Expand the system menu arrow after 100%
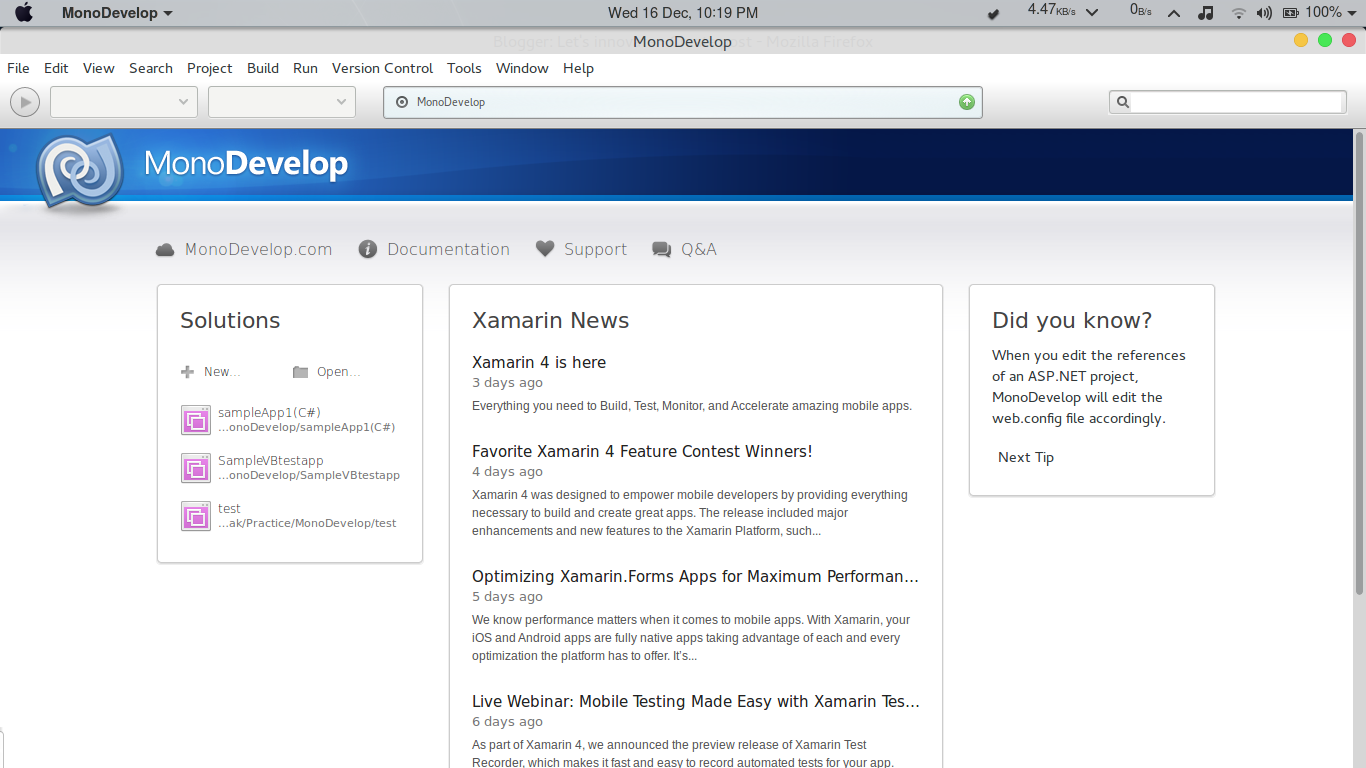The height and width of the screenshot is (768, 1366). [1352, 13]
